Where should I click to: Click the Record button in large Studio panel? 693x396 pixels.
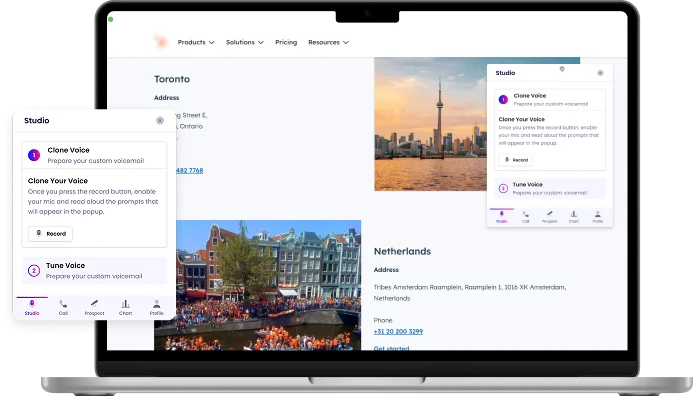point(50,234)
